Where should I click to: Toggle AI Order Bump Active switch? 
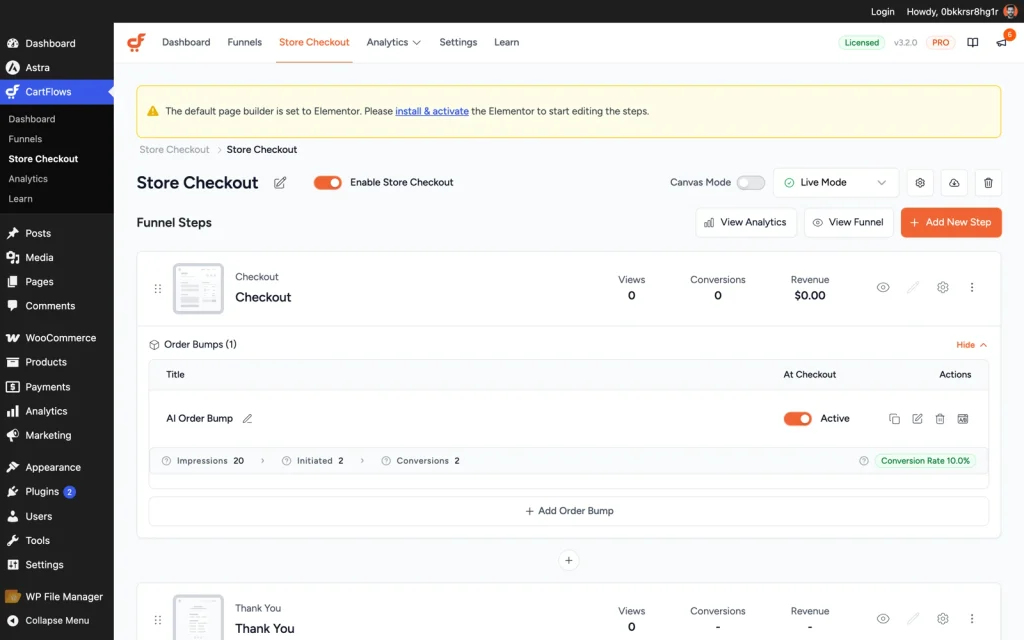(x=797, y=419)
